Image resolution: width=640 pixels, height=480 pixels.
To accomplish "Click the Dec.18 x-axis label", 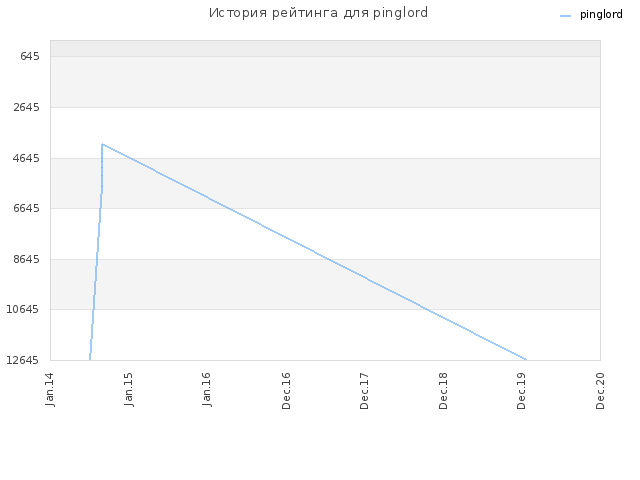I will 443,391.
